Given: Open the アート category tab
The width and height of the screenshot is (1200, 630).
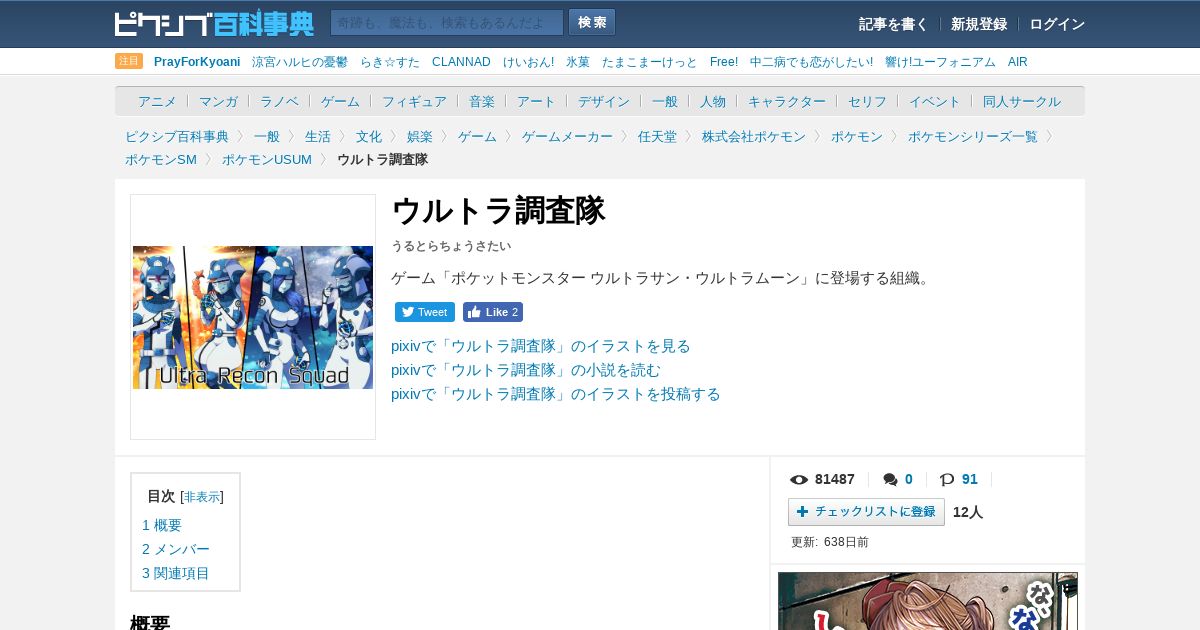Looking at the screenshot, I should (536, 101).
